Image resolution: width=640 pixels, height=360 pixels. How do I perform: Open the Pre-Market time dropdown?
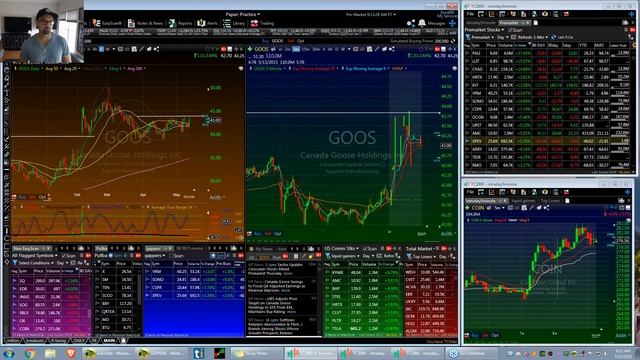371,14
